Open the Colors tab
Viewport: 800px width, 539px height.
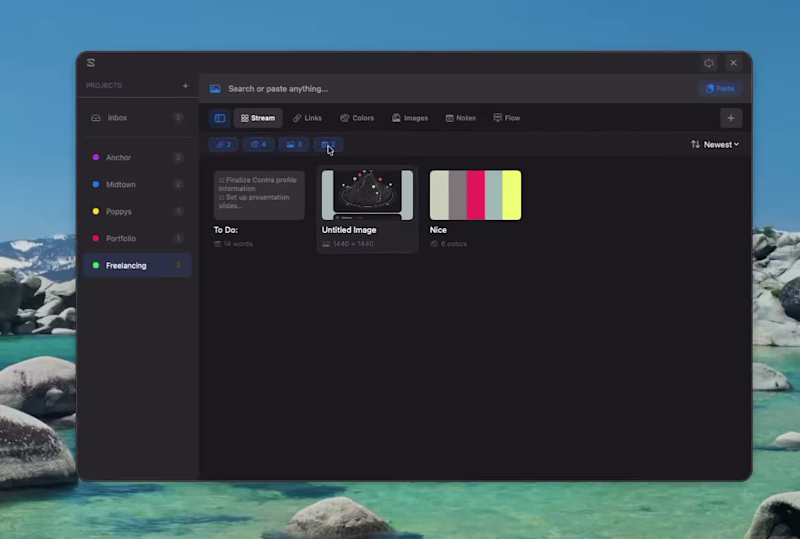[x=357, y=118]
